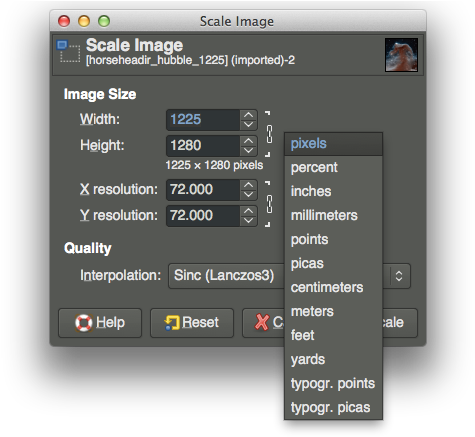Select typogr. picas unit option
Screen dimensions: 475x437
(x=333, y=407)
